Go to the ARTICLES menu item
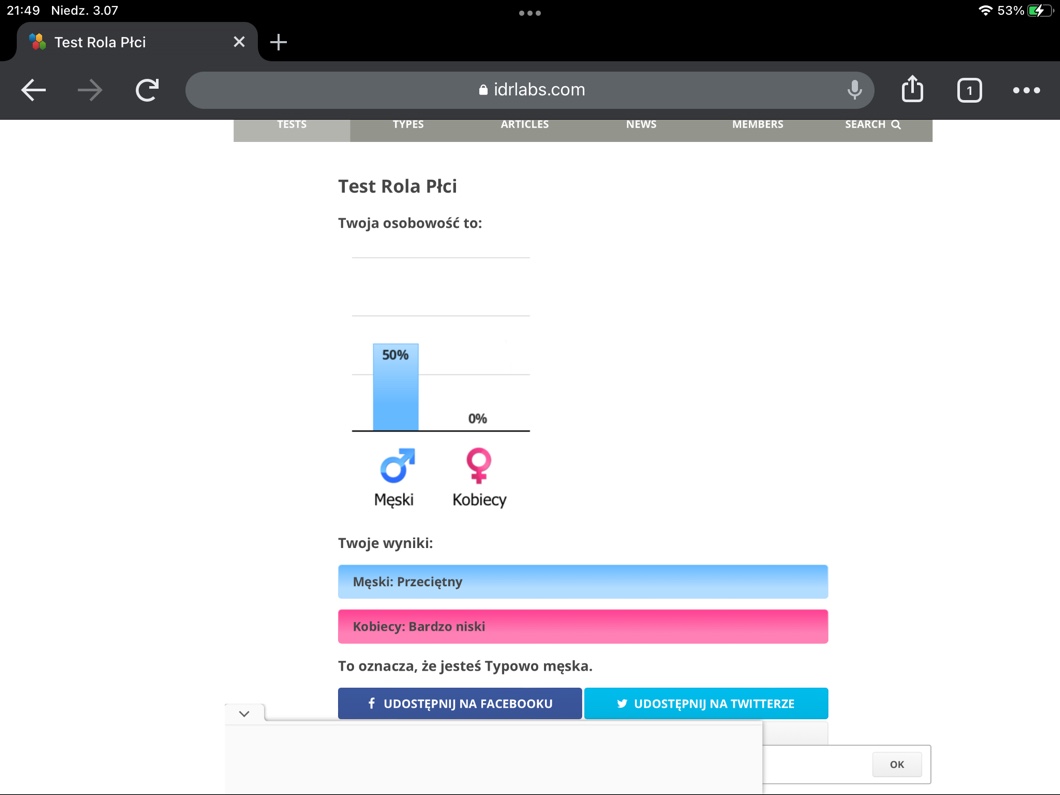 [524, 125]
